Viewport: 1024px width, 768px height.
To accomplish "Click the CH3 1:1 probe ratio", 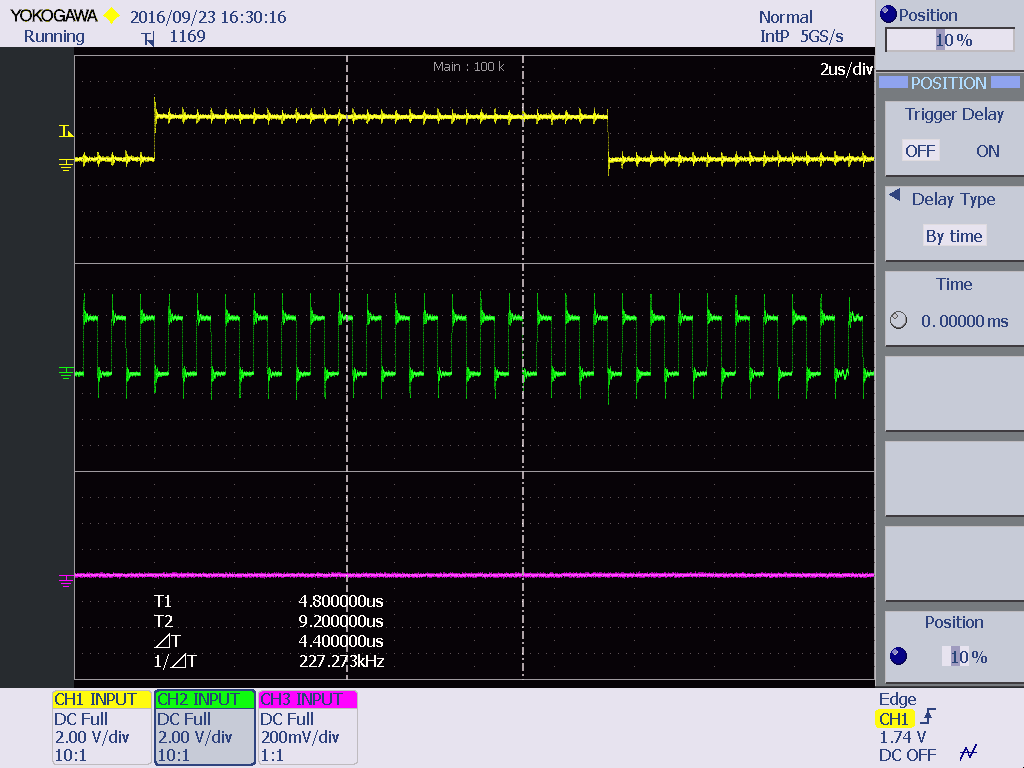I will (272, 756).
